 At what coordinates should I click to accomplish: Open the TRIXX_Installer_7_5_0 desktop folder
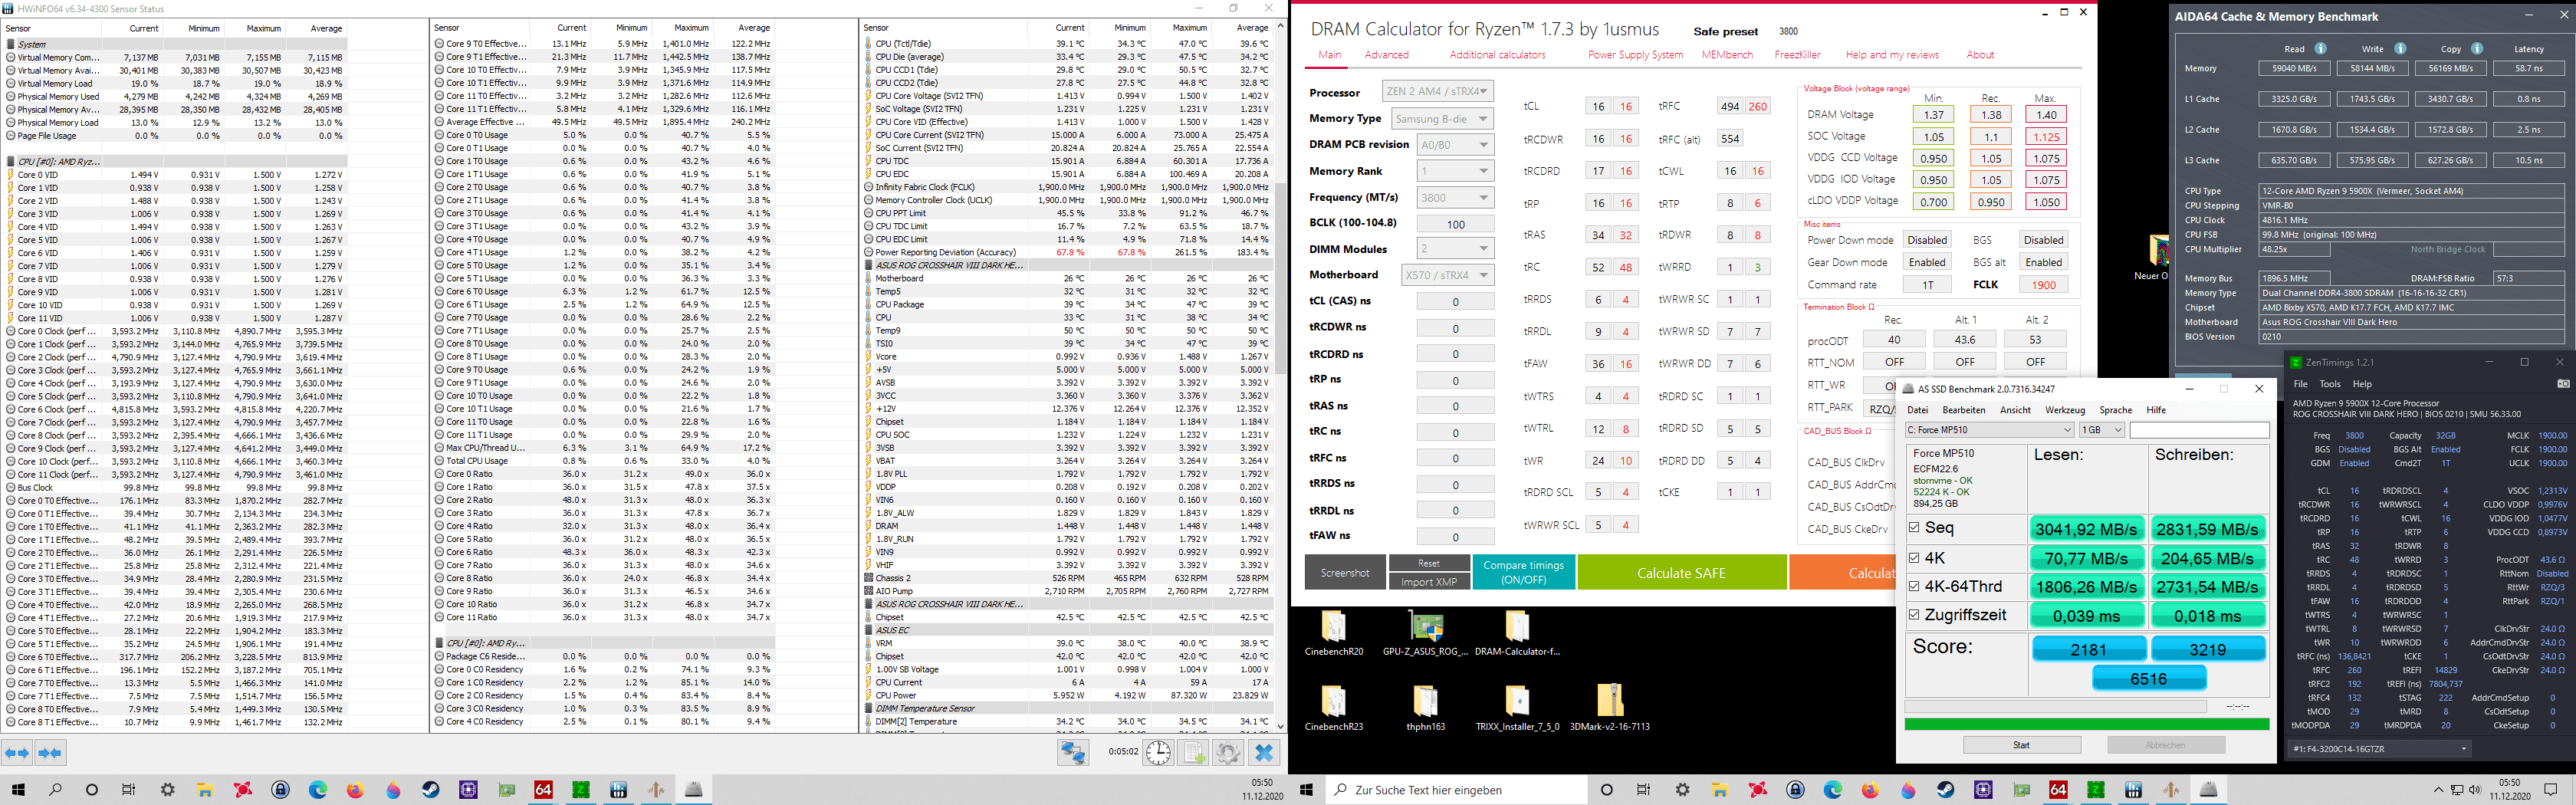click(1517, 709)
